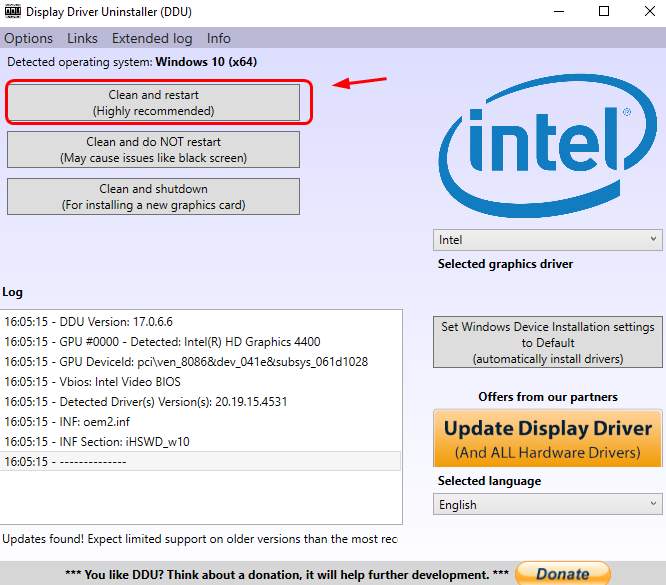Click the Update Display Driver partner banner

[547, 438]
